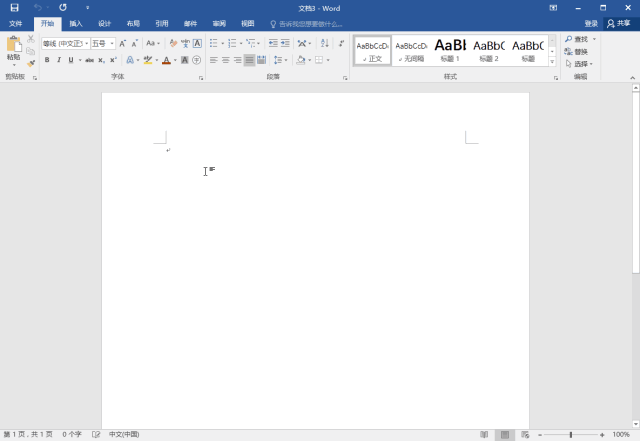Open the Numbering list dropdown arrow
The image size is (640, 441).
[241, 43]
